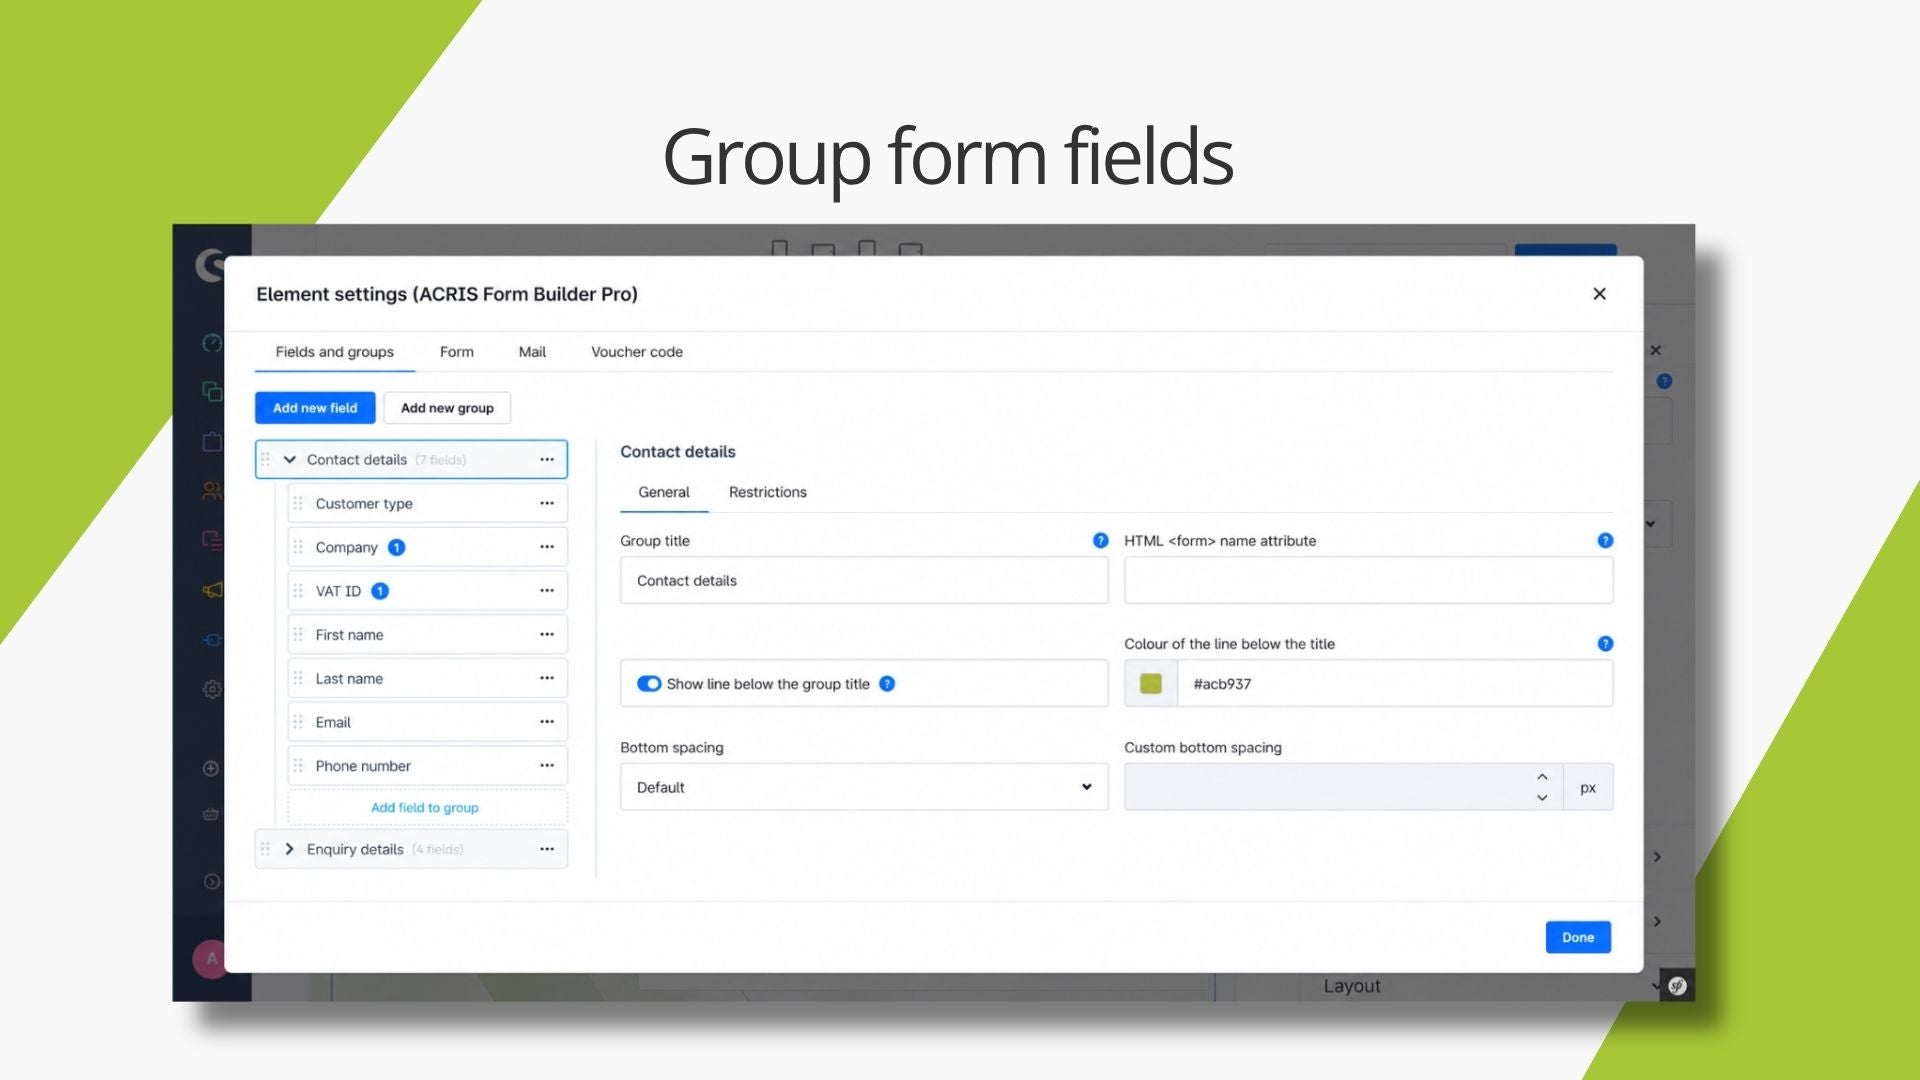Open options menu for Contact details group
The image size is (1920, 1080).
click(547, 460)
